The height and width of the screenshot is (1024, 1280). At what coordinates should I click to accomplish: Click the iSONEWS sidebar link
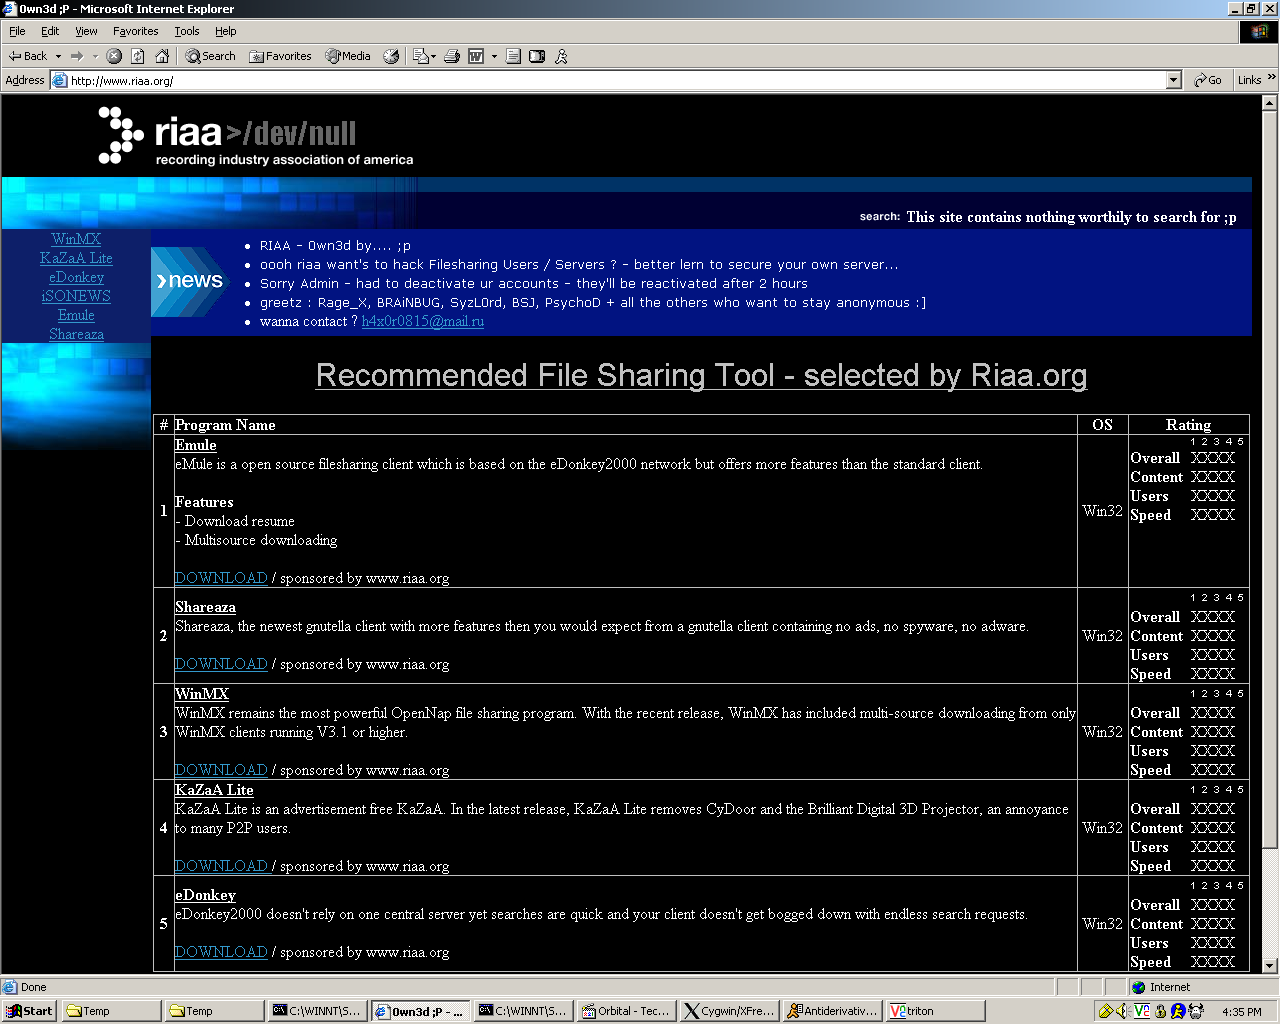coord(76,296)
